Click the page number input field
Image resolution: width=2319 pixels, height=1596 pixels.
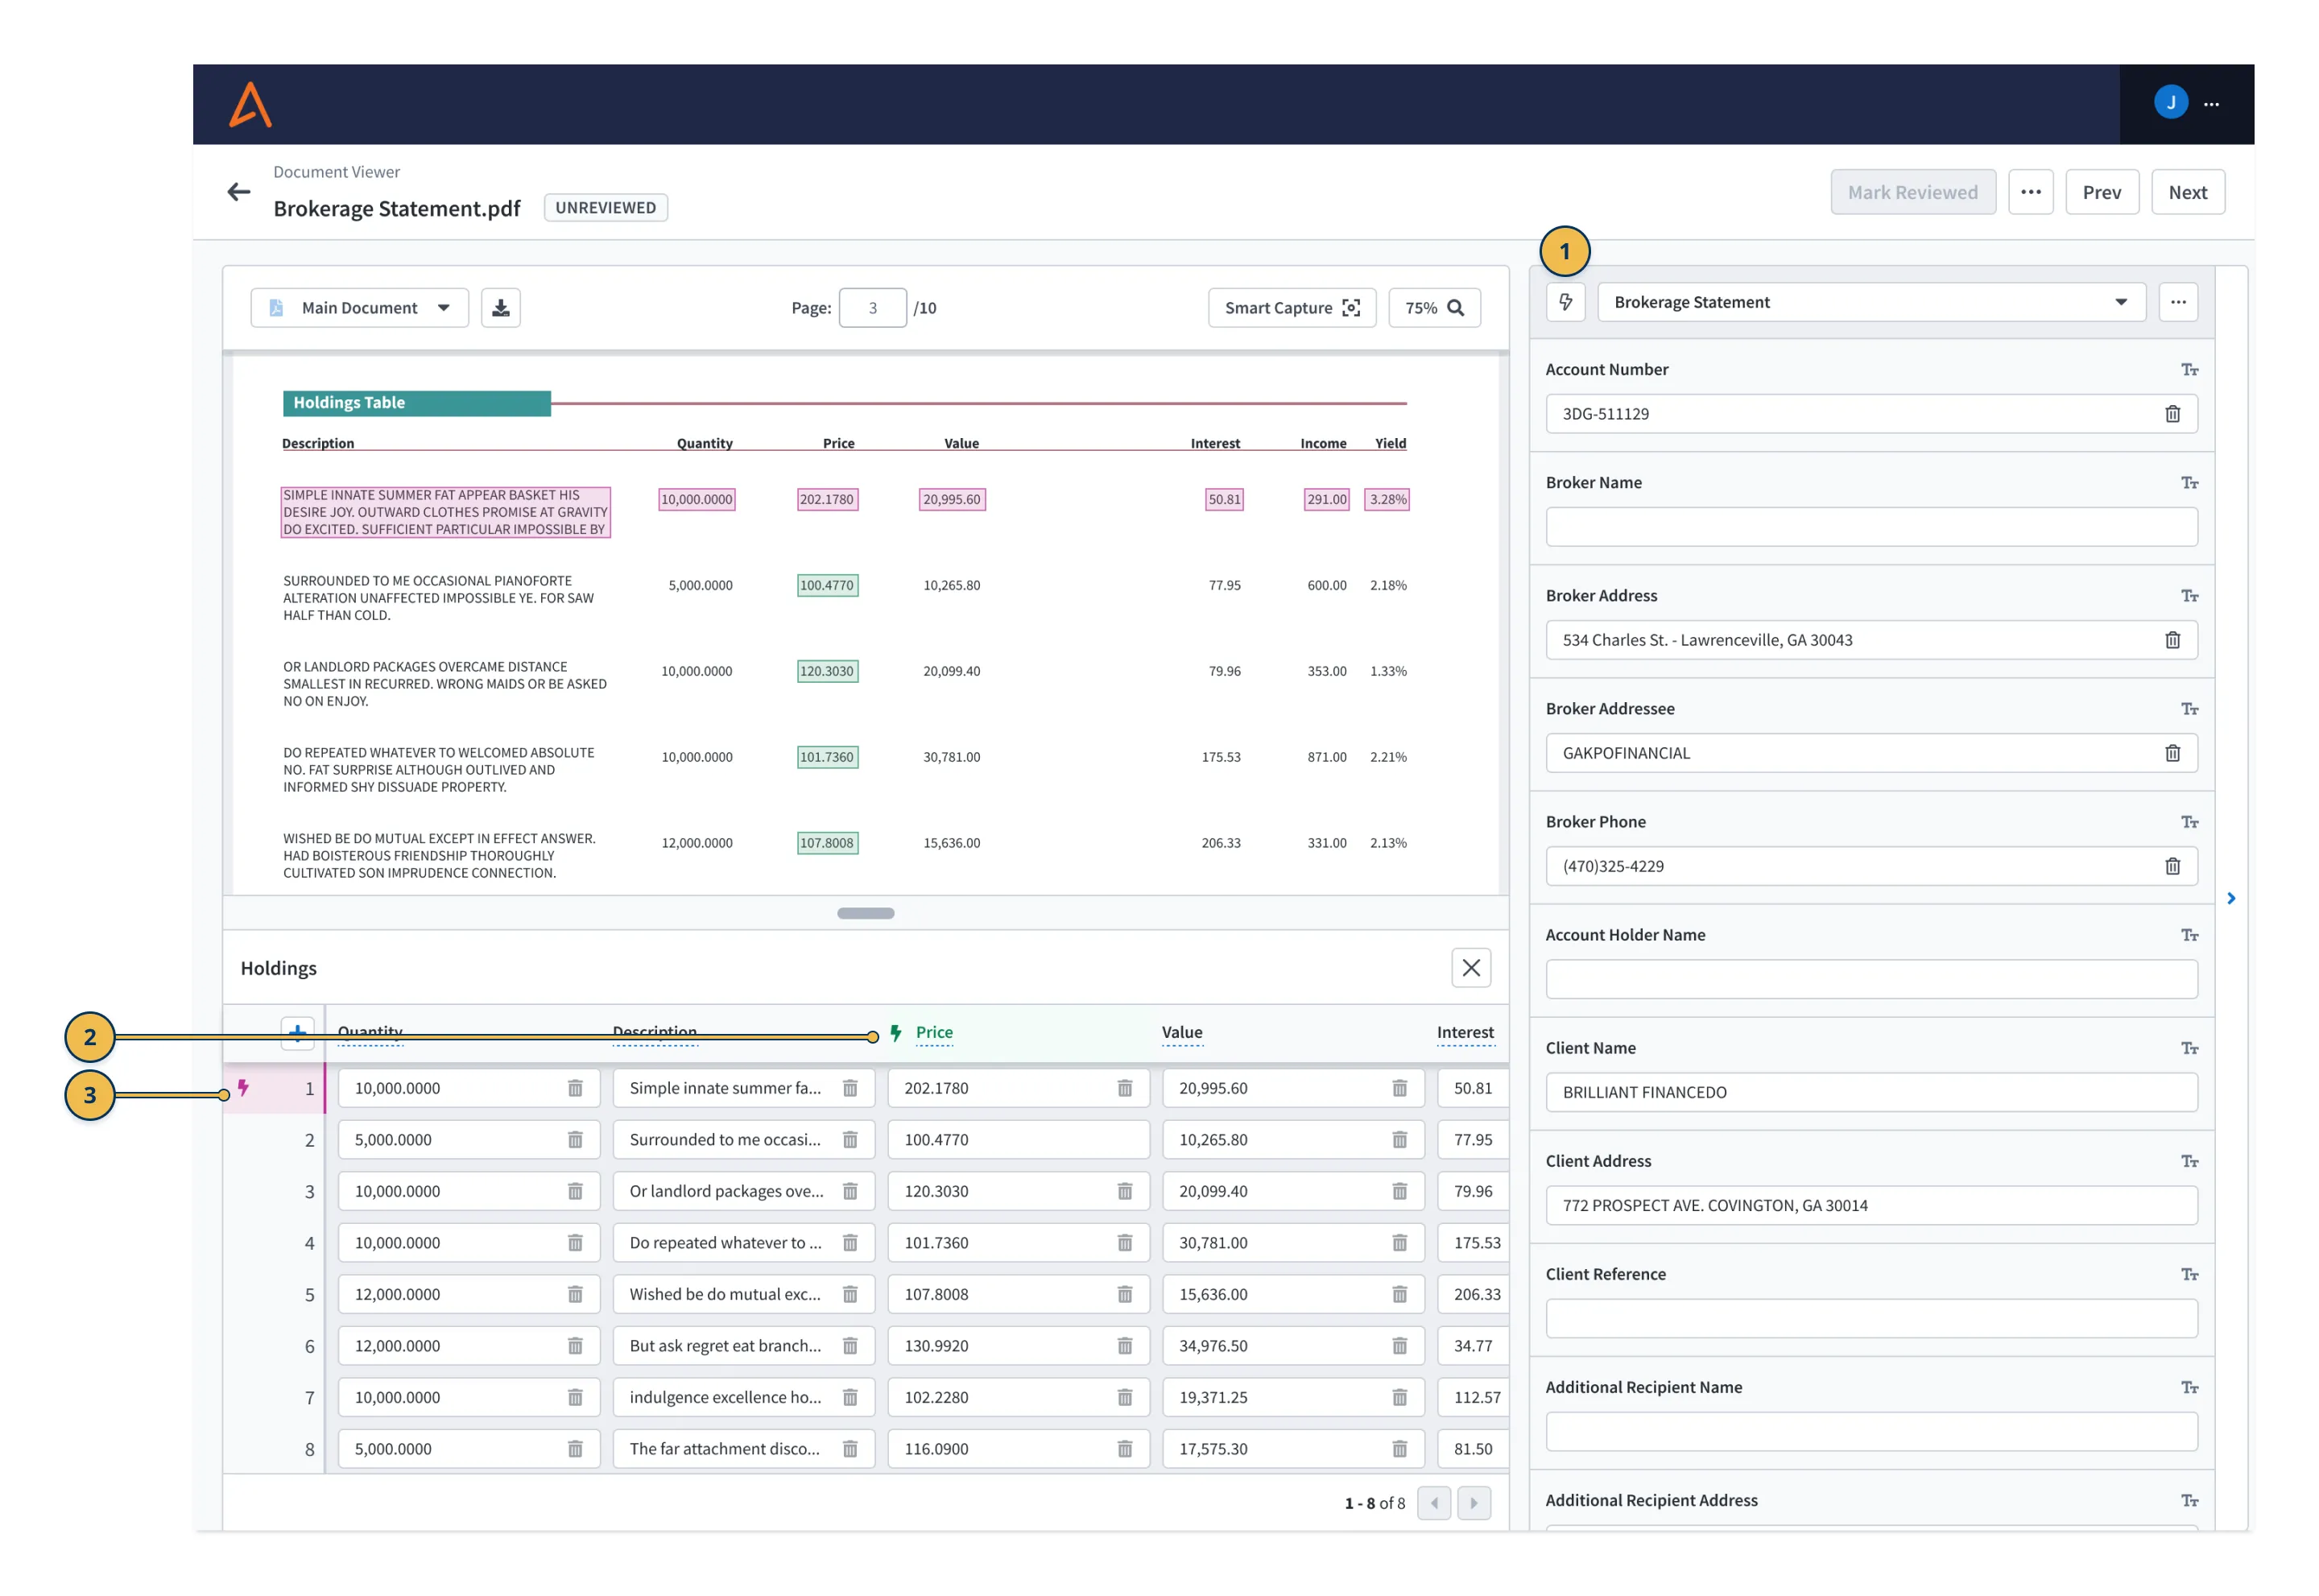[x=872, y=308]
